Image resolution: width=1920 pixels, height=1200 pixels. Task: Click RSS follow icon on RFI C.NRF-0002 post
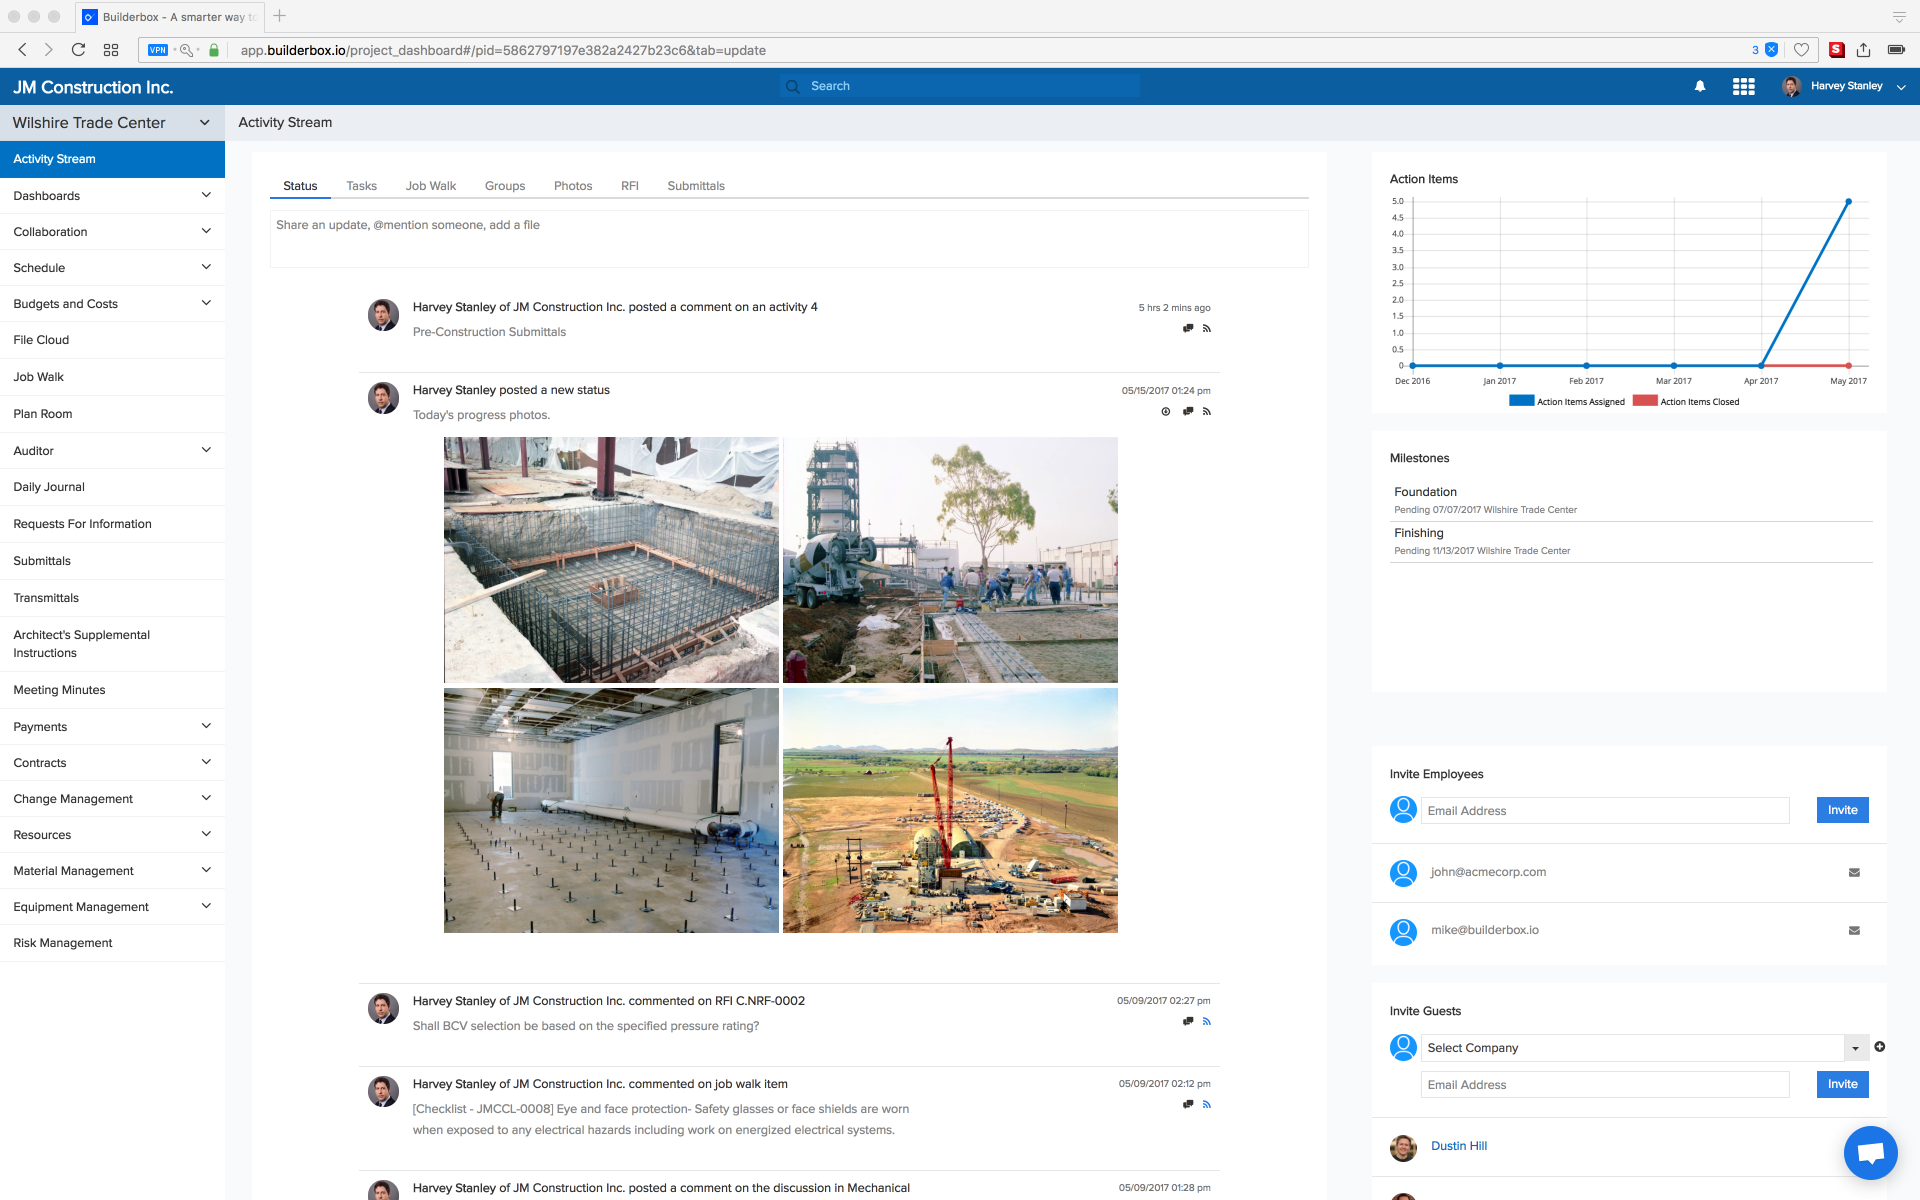coord(1207,1021)
